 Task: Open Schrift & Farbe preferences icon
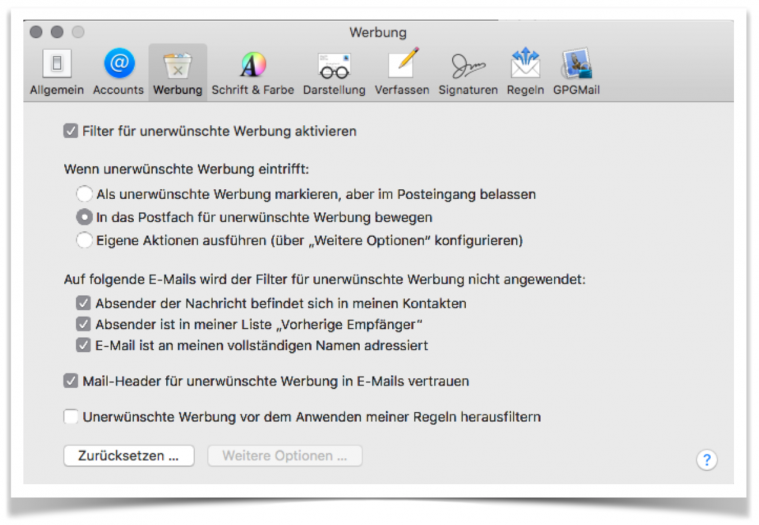coord(253,64)
